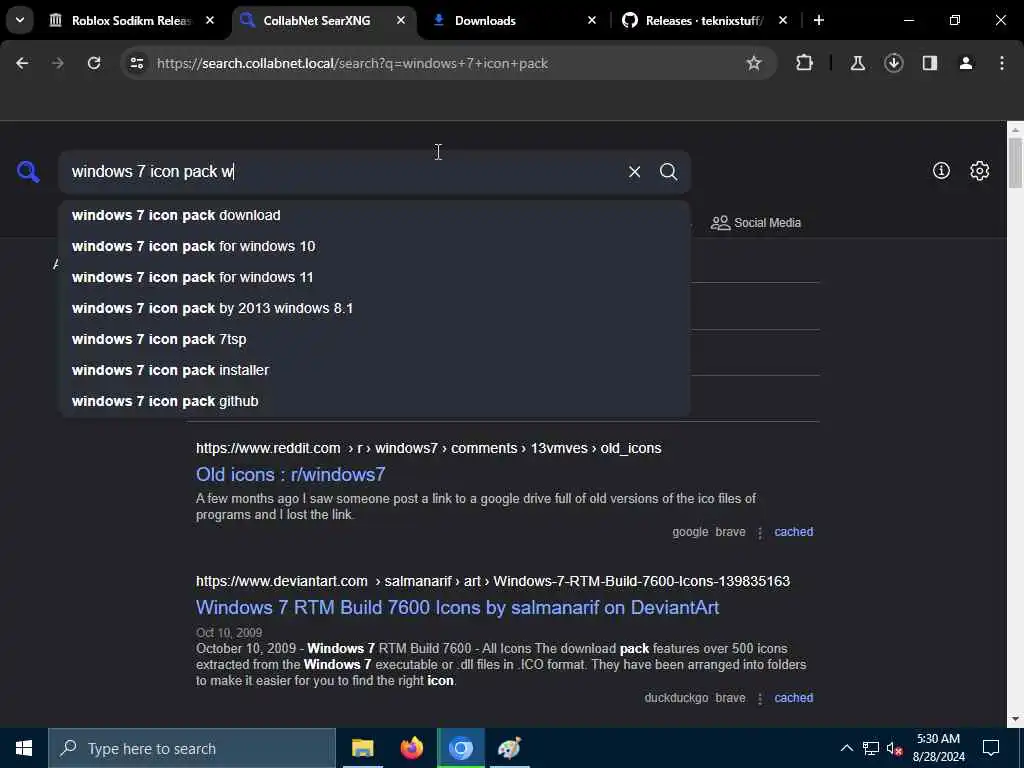
Task: Show hidden system tray icons
Action: click(846, 748)
